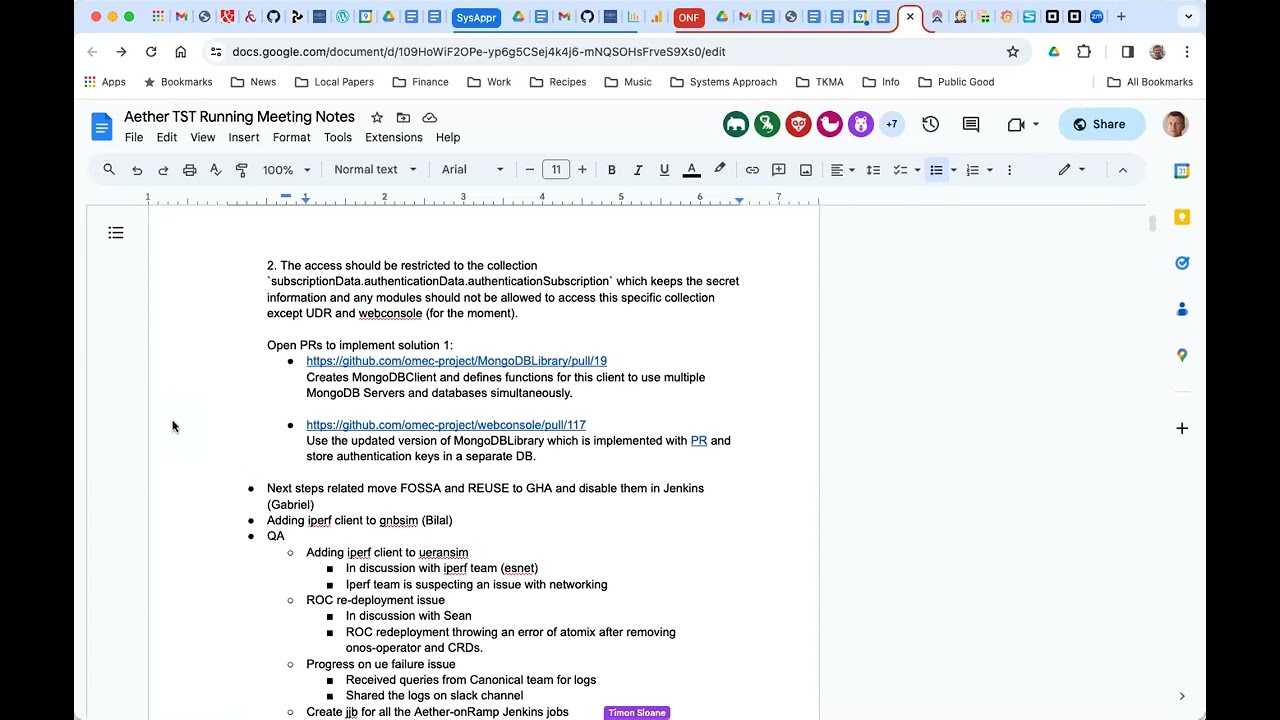Open the Google Docs home icon

102,126
